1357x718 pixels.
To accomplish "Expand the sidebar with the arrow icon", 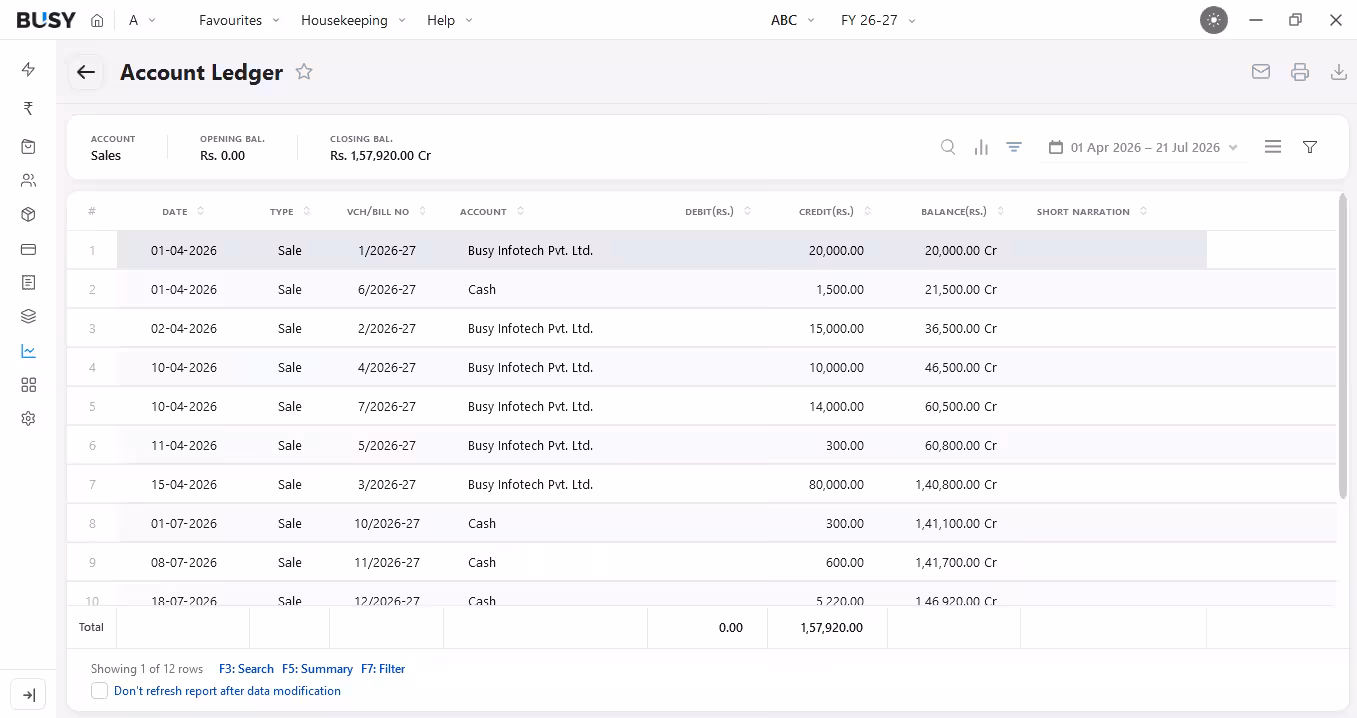I will click(x=28, y=695).
